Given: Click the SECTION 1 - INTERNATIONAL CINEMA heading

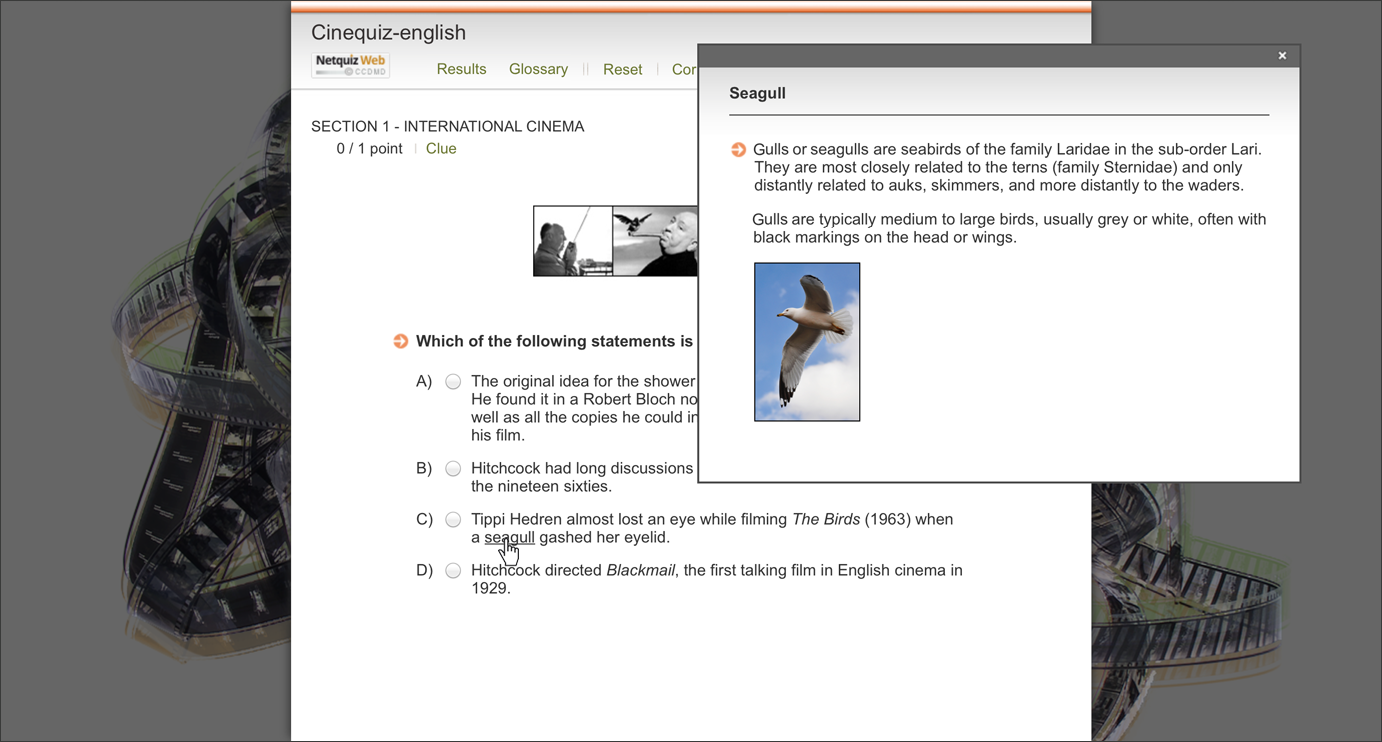Looking at the screenshot, I should 447,126.
